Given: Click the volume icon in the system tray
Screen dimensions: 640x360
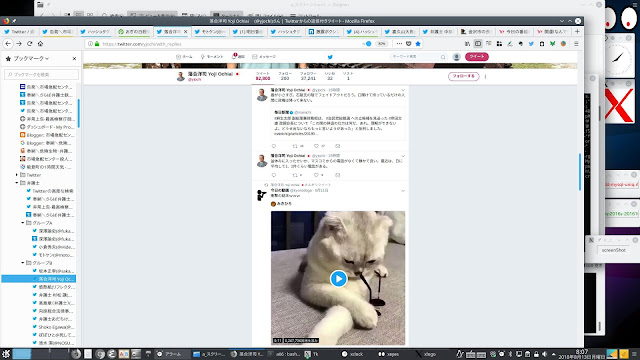Looking at the screenshot, I should coord(544,354).
